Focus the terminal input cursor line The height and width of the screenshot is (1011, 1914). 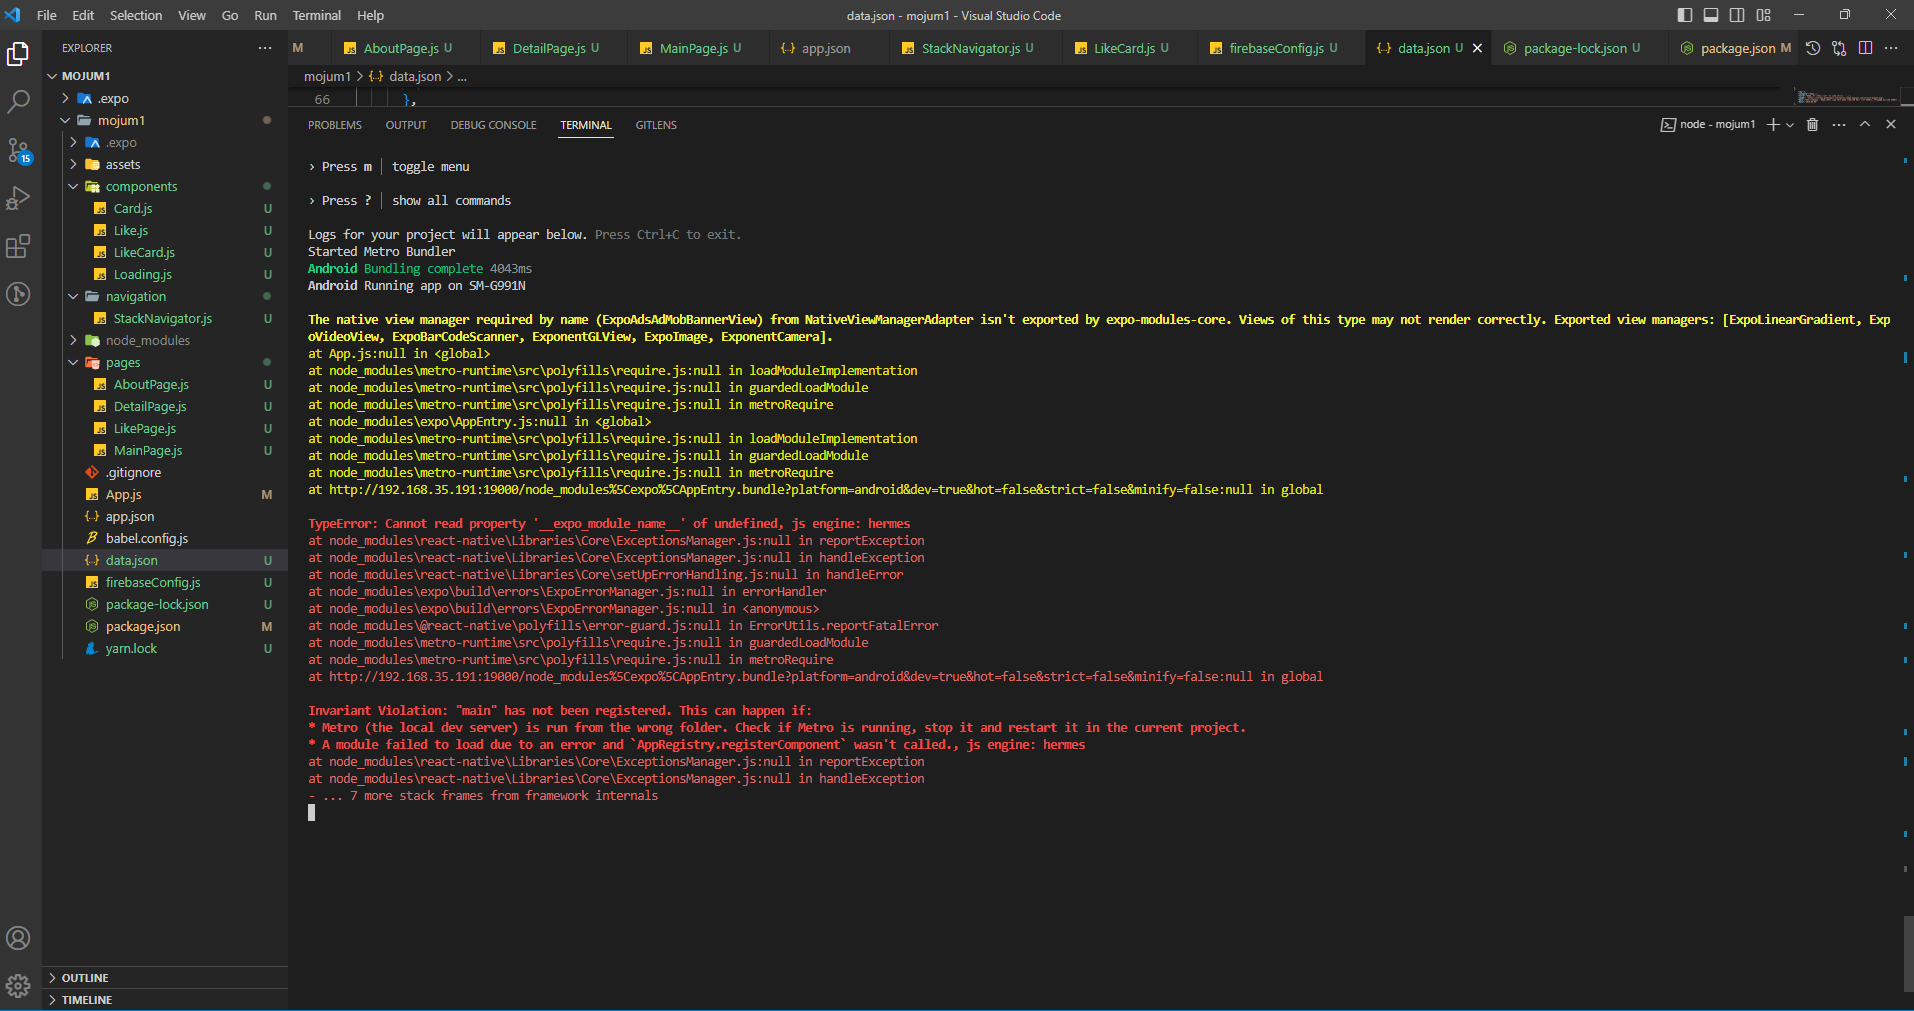pos(312,813)
